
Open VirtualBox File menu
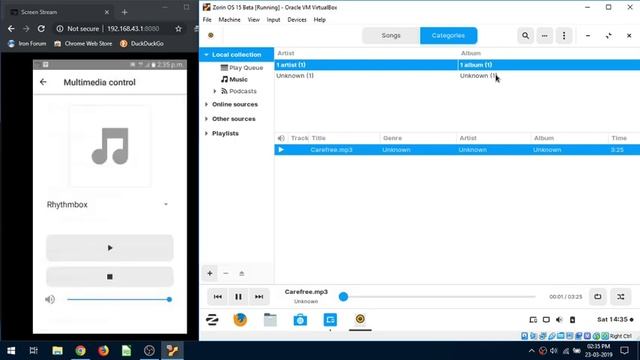point(207,20)
